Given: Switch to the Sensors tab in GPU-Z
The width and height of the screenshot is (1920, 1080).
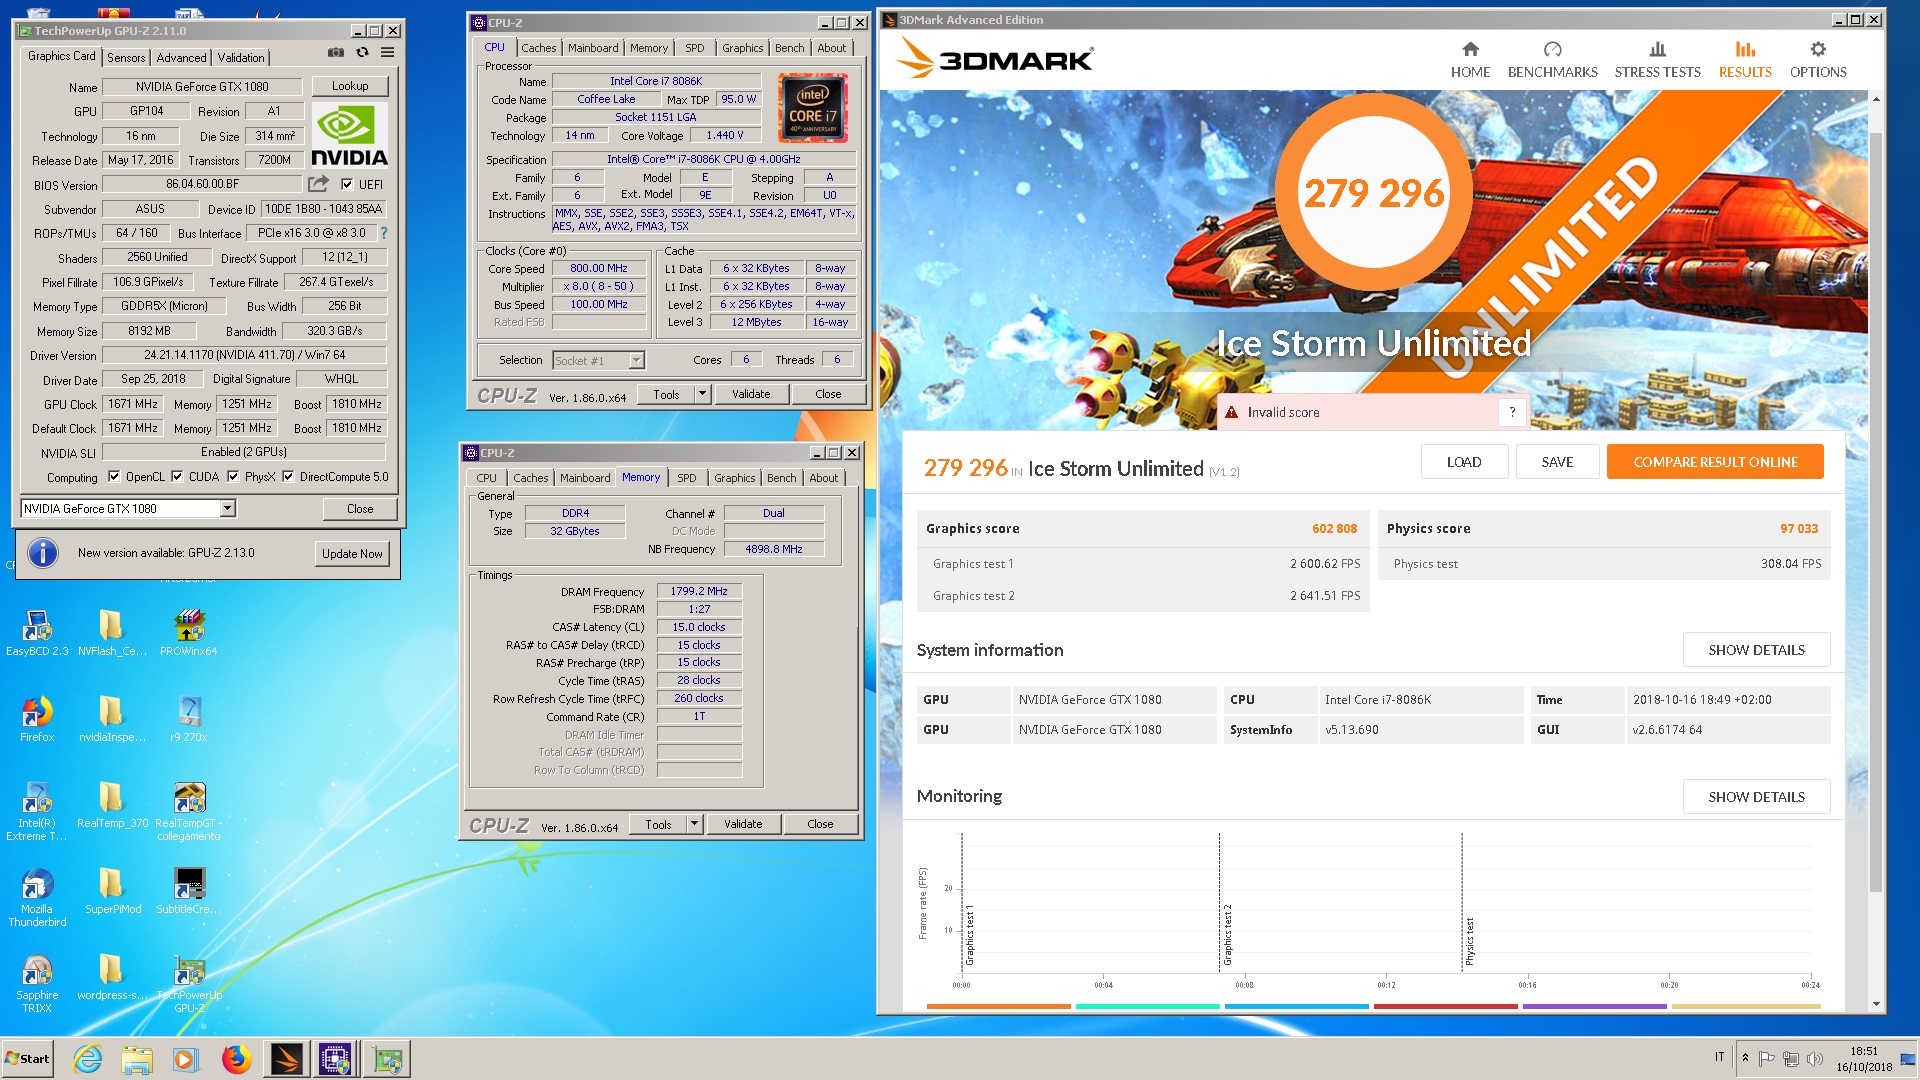Looking at the screenshot, I should pos(126,58).
